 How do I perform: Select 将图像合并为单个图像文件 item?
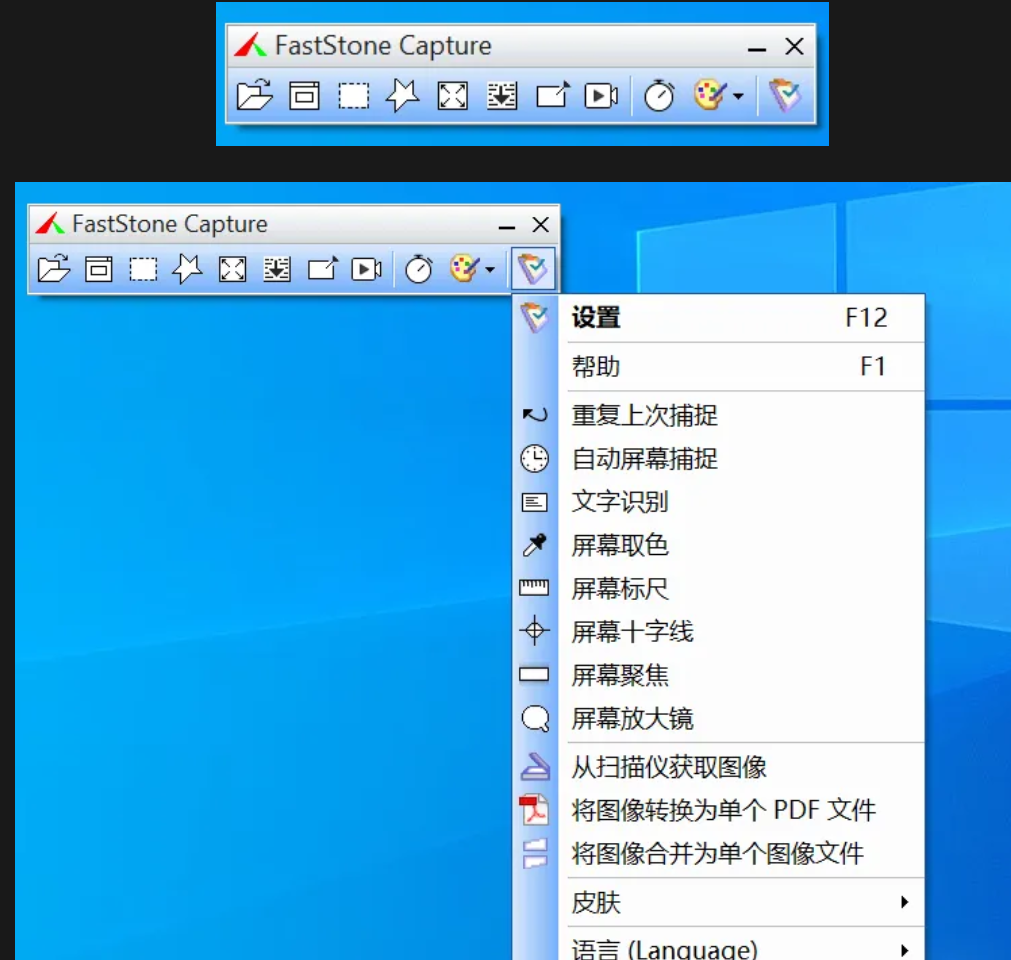click(718, 853)
